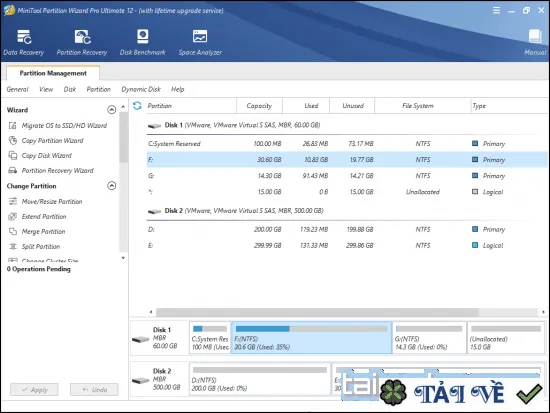Collapse the Change Partition section

point(112,186)
